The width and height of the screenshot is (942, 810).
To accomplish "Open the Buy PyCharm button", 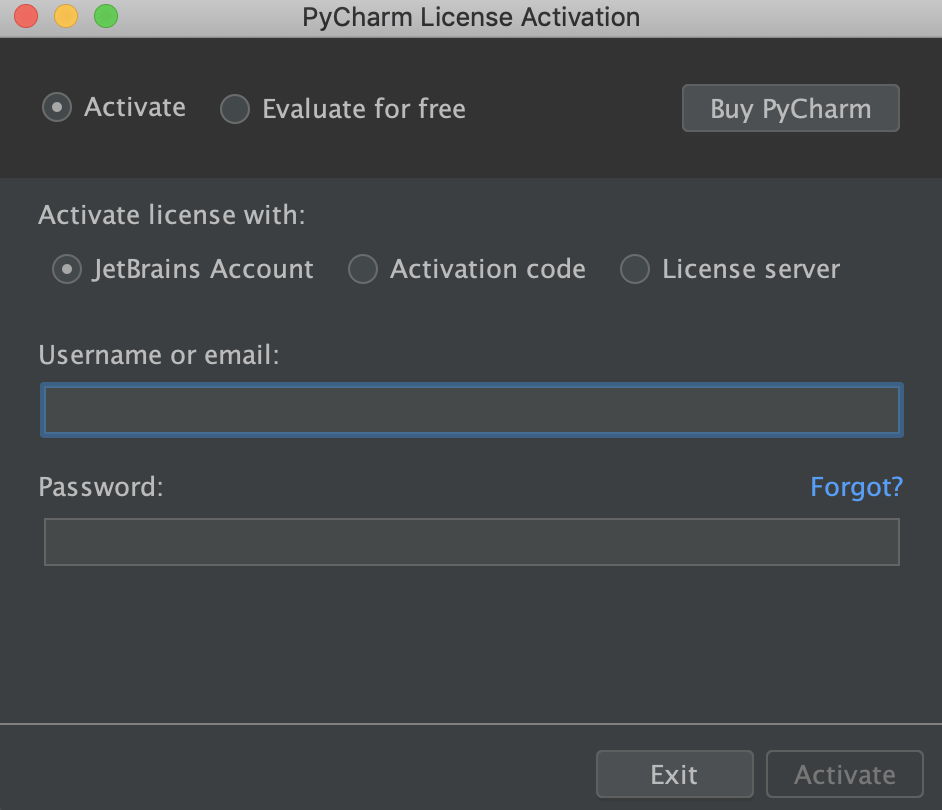I will (x=791, y=108).
